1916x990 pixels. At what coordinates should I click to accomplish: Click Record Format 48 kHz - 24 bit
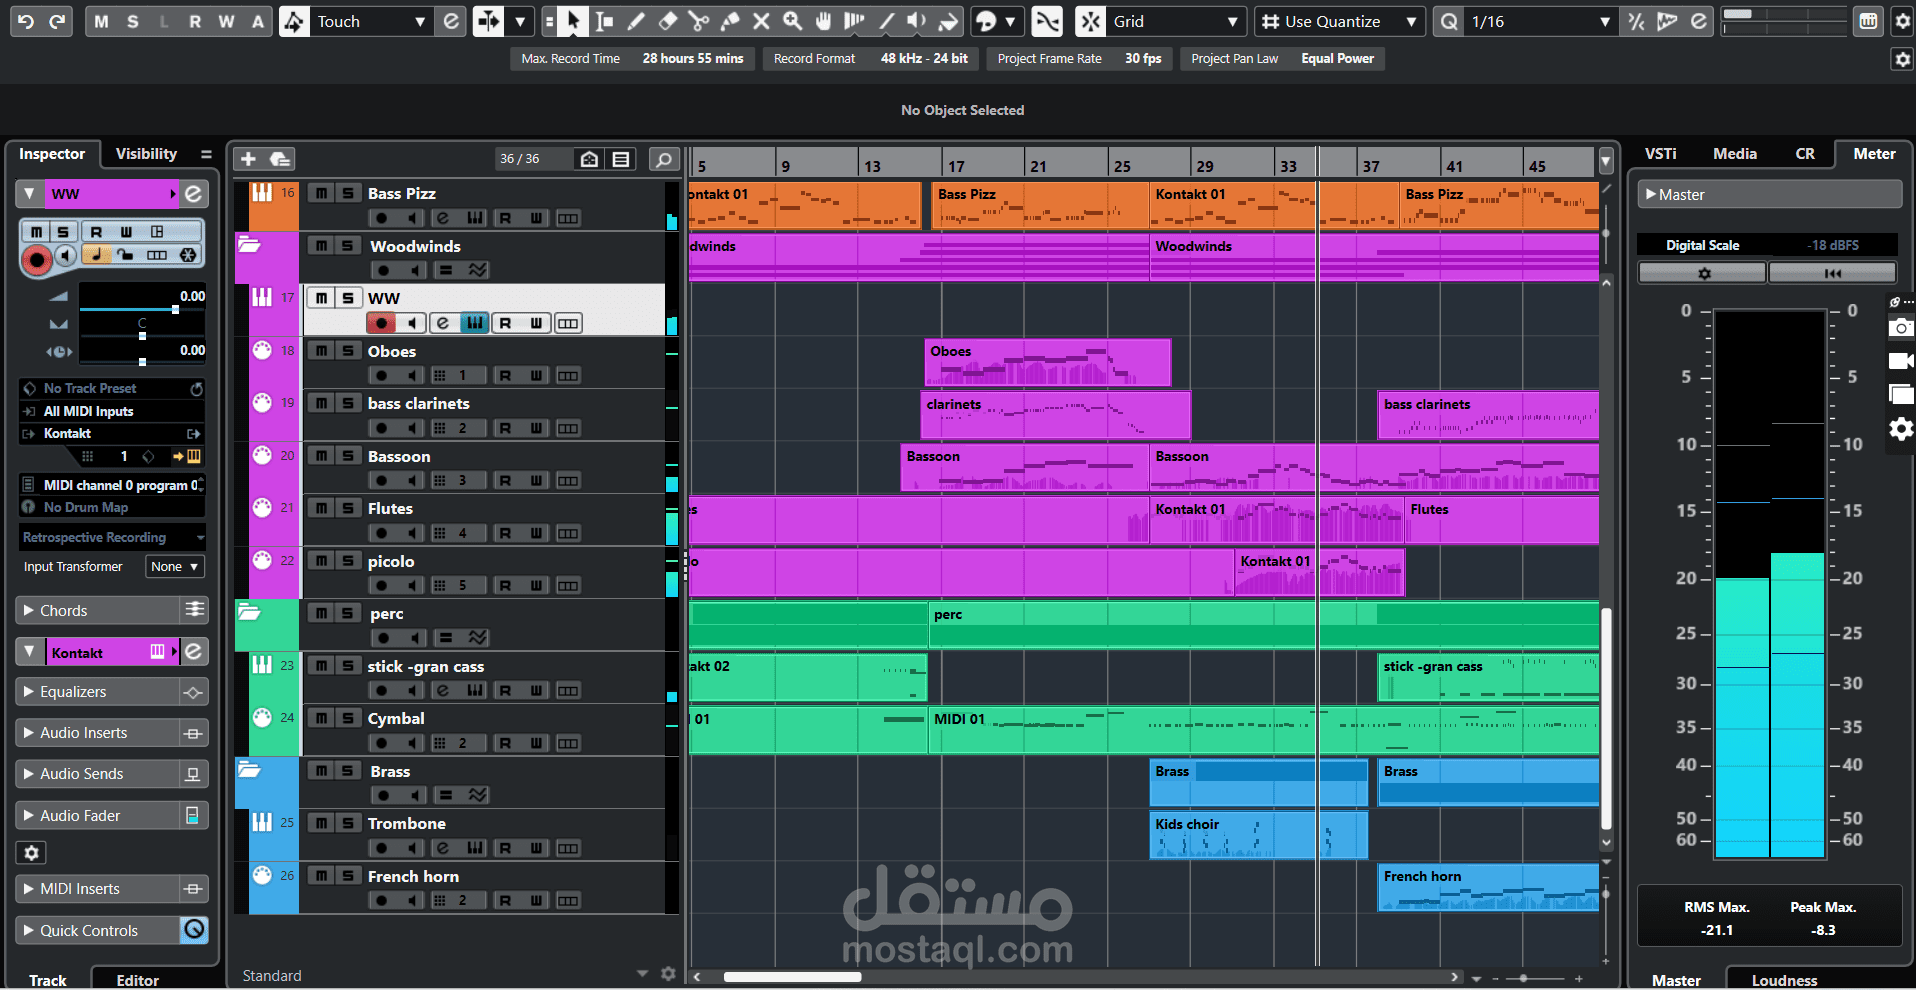870,59
